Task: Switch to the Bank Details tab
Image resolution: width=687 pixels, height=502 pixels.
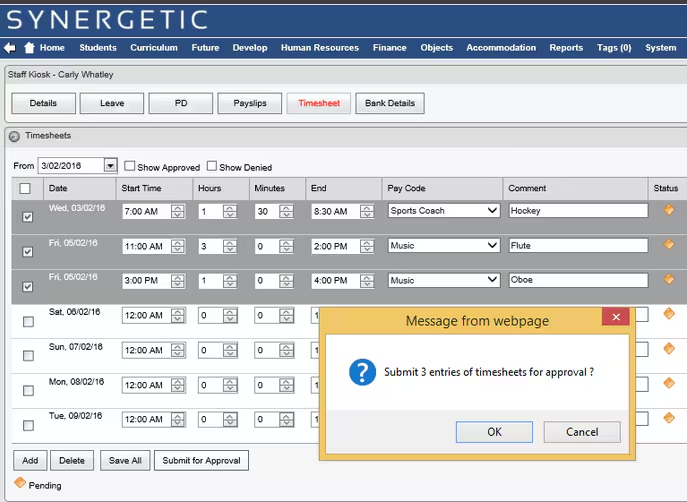Action: pyautogui.click(x=390, y=103)
